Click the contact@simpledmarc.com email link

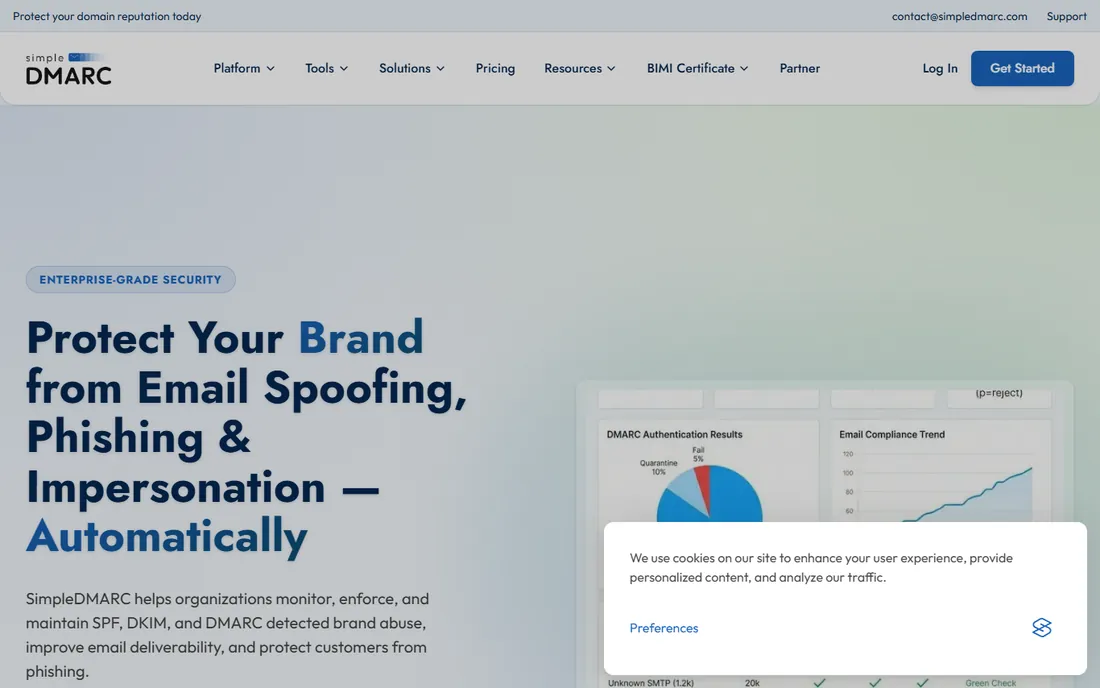(959, 16)
